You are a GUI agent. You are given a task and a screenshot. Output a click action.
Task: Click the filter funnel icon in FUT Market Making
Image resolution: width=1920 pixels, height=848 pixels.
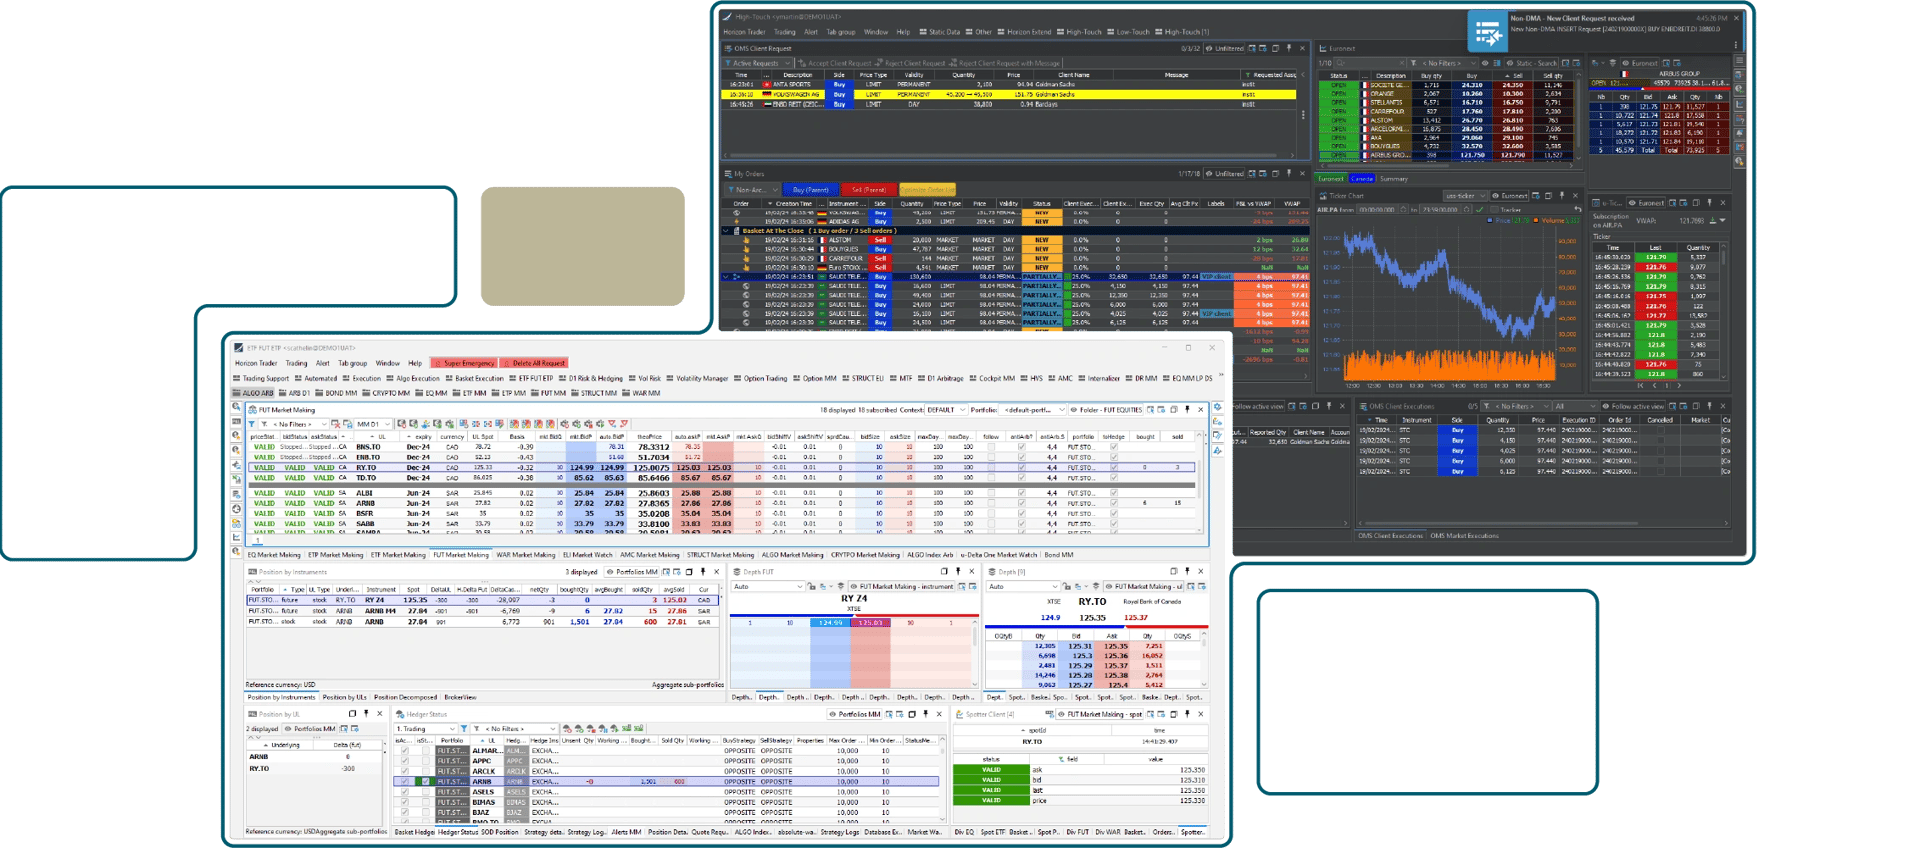252,424
